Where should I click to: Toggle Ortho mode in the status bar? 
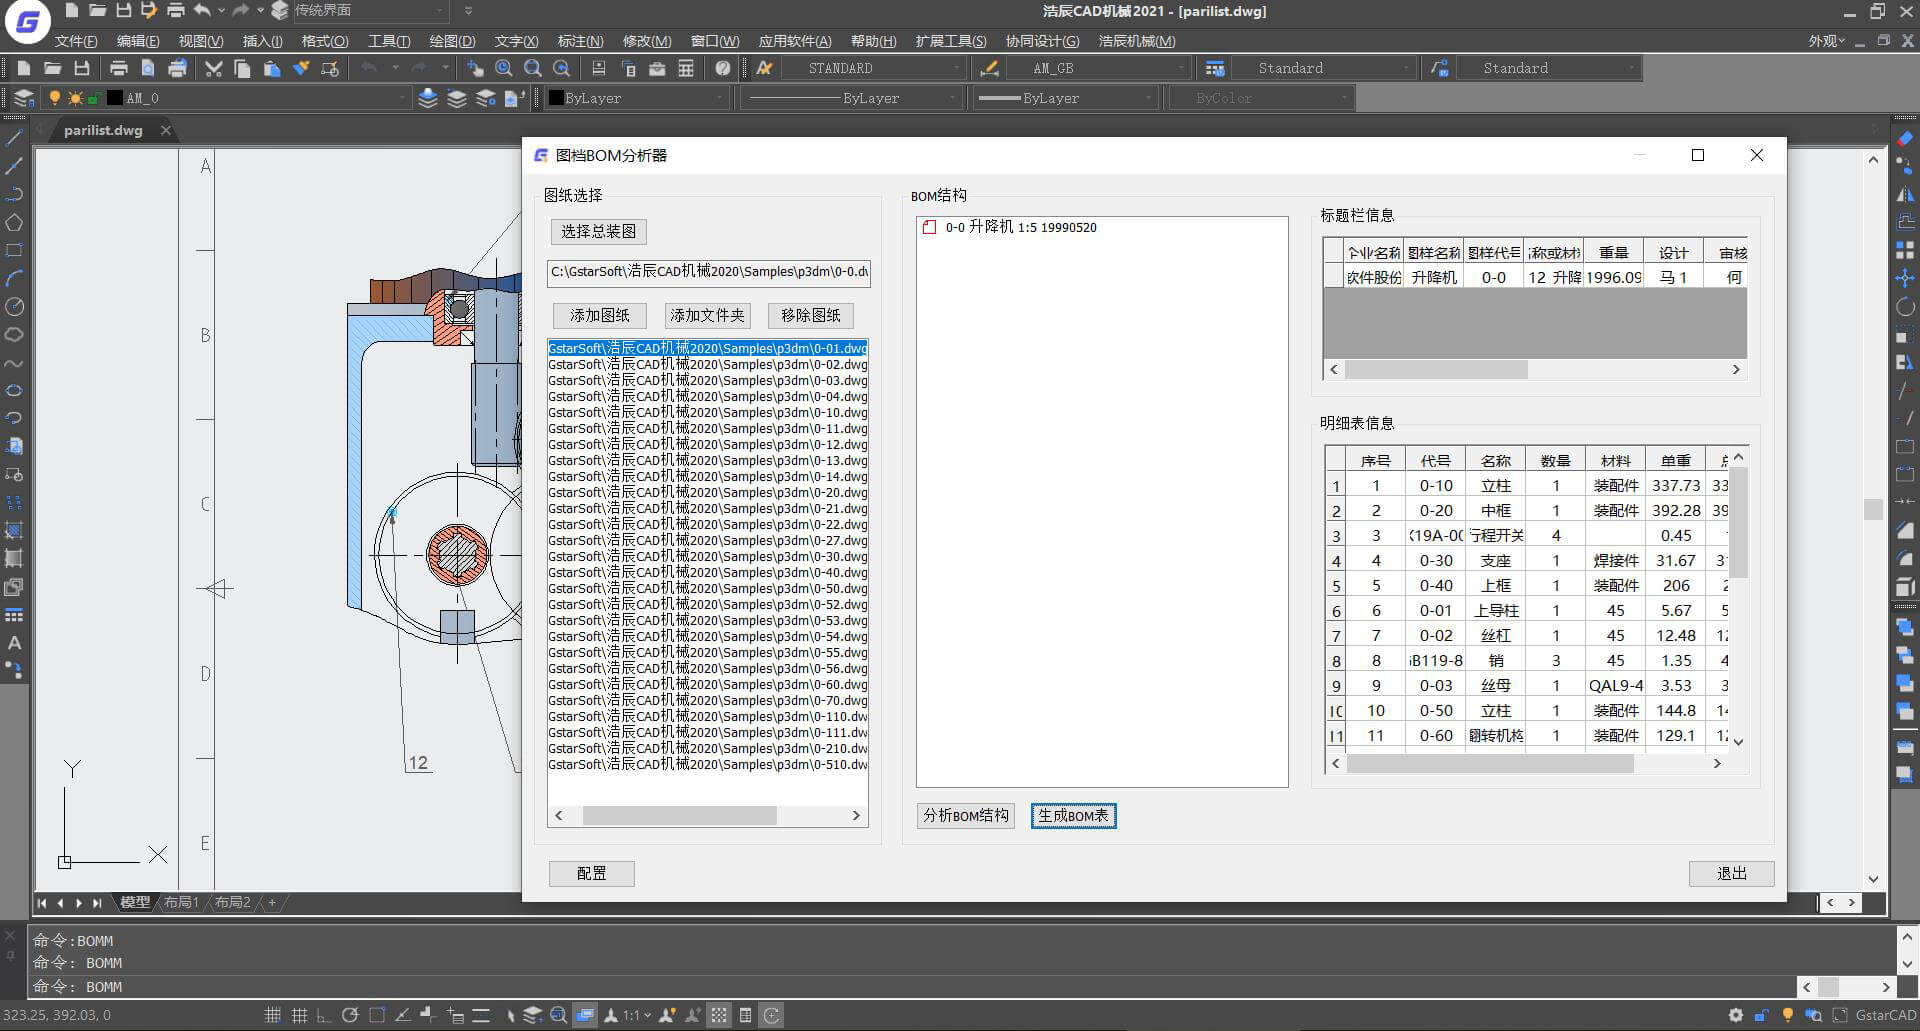(323, 1015)
